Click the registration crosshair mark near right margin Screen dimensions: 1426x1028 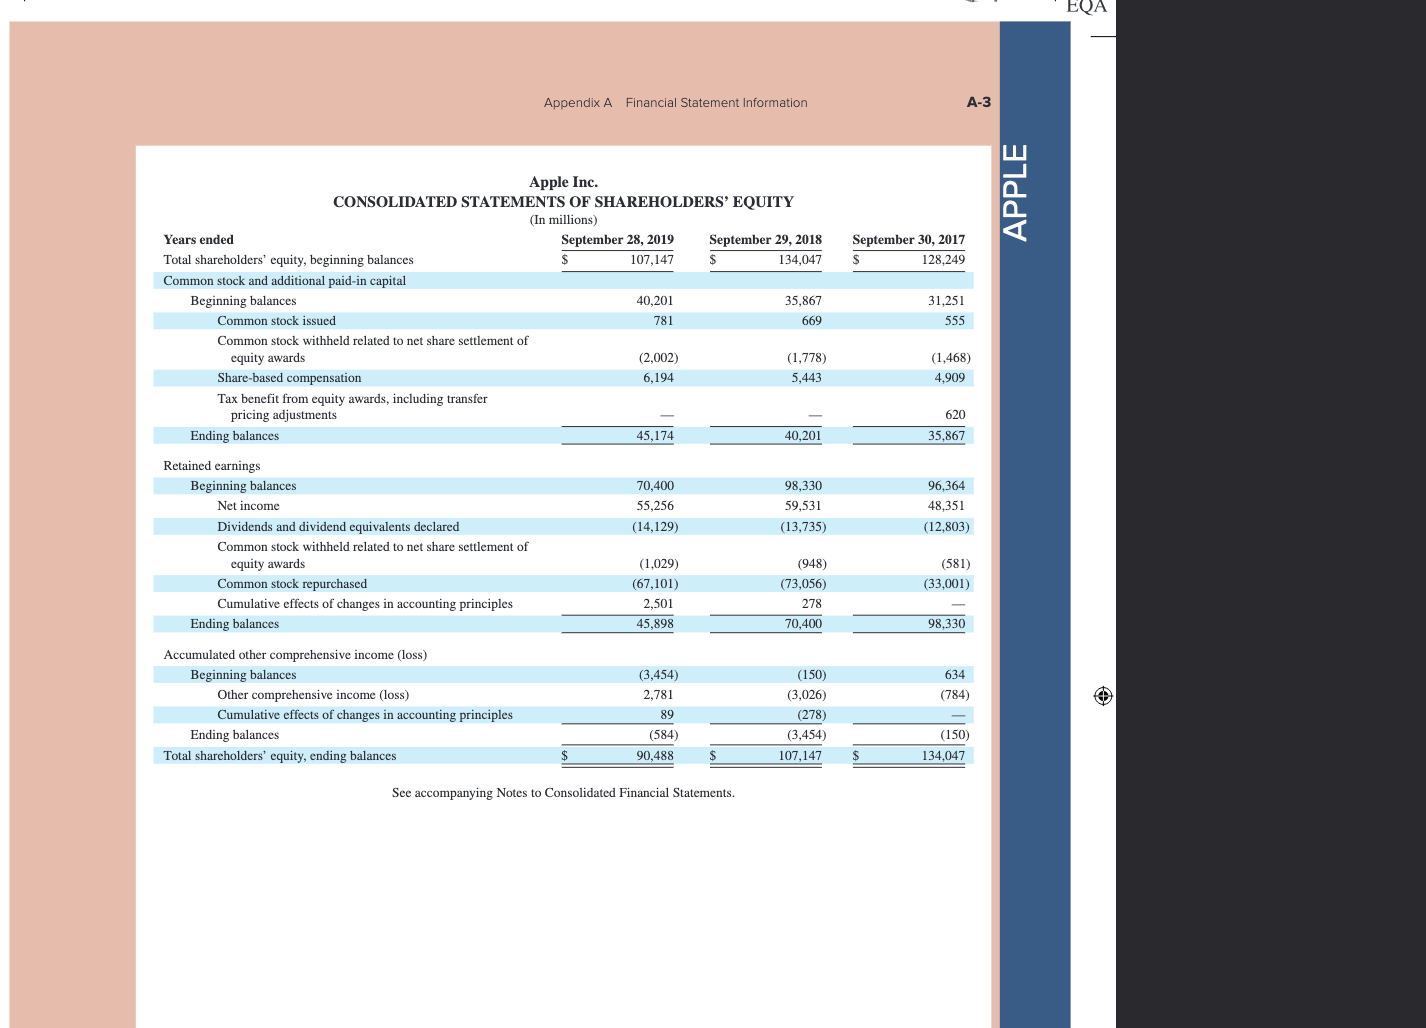[1103, 697]
